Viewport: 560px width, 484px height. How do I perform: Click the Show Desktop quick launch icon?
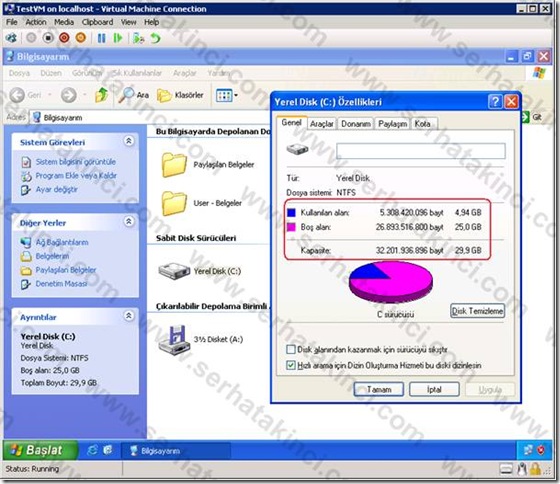(108, 450)
